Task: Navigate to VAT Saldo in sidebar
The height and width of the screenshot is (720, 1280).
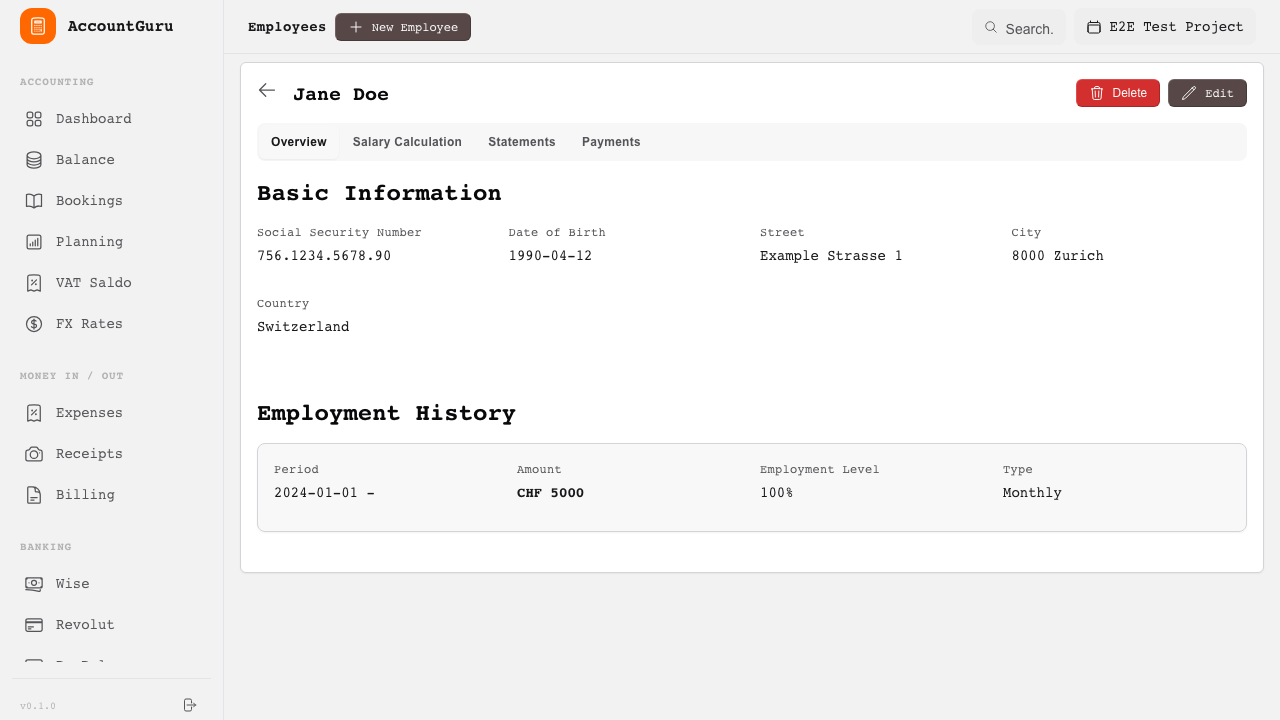Action: click(x=93, y=283)
